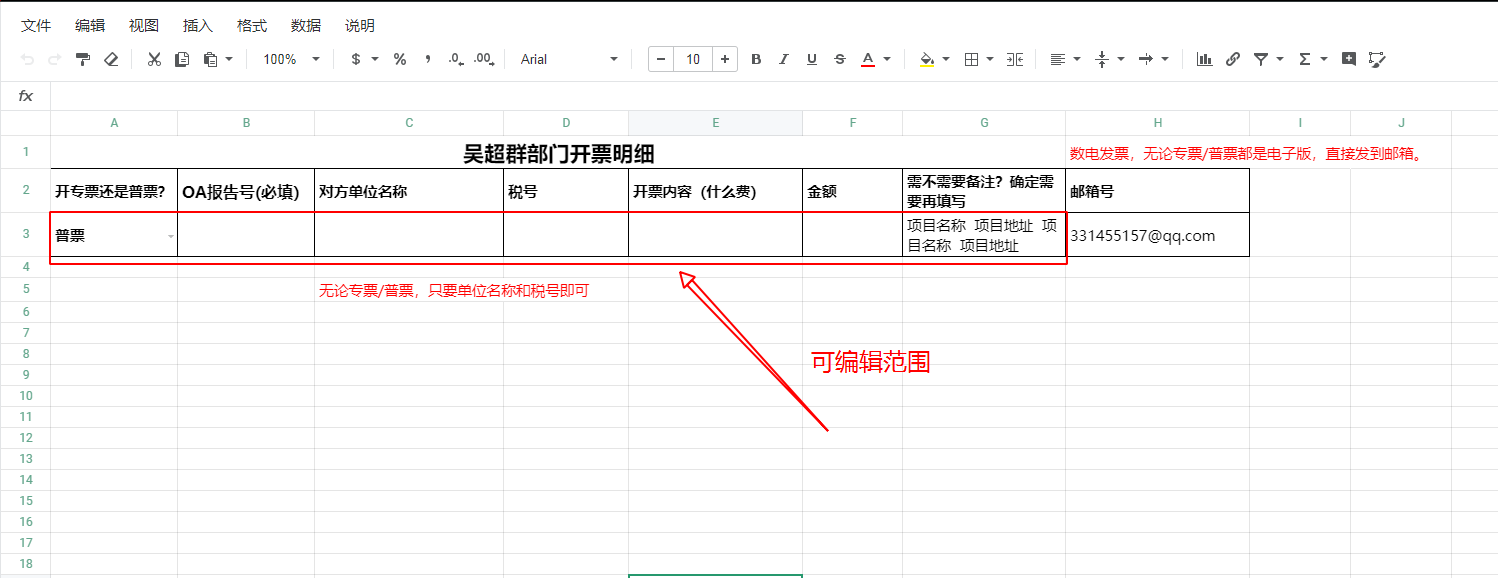Insert a chart using the chart icon
Image resolution: width=1498 pixels, height=578 pixels.
1205,59
